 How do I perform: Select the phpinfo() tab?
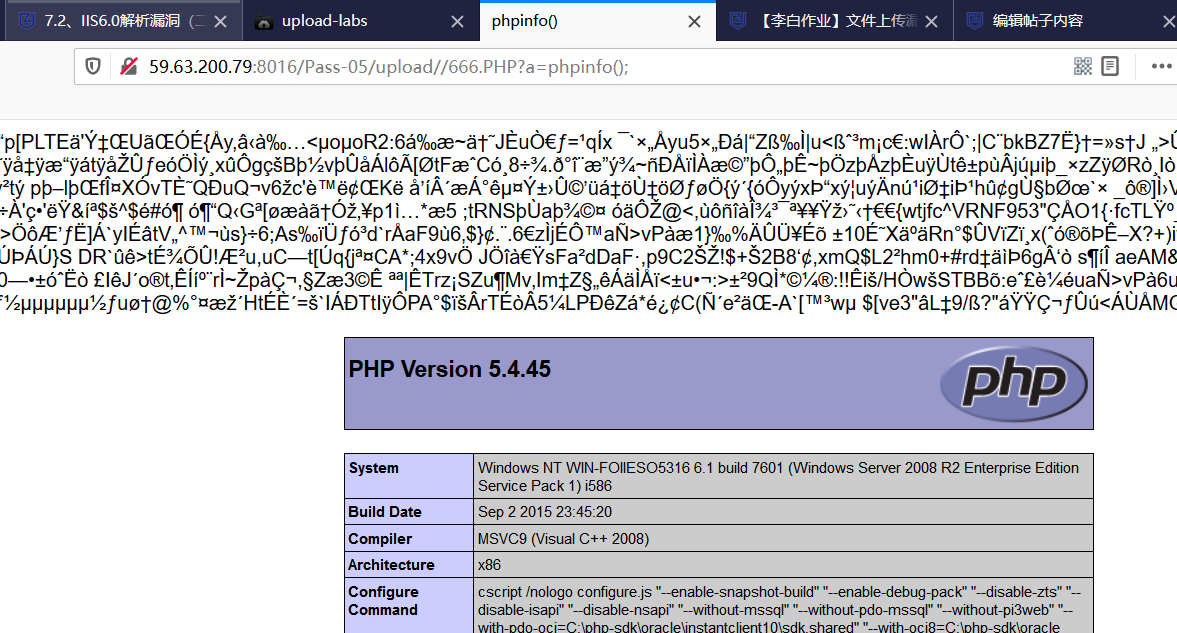pos(597,21)
